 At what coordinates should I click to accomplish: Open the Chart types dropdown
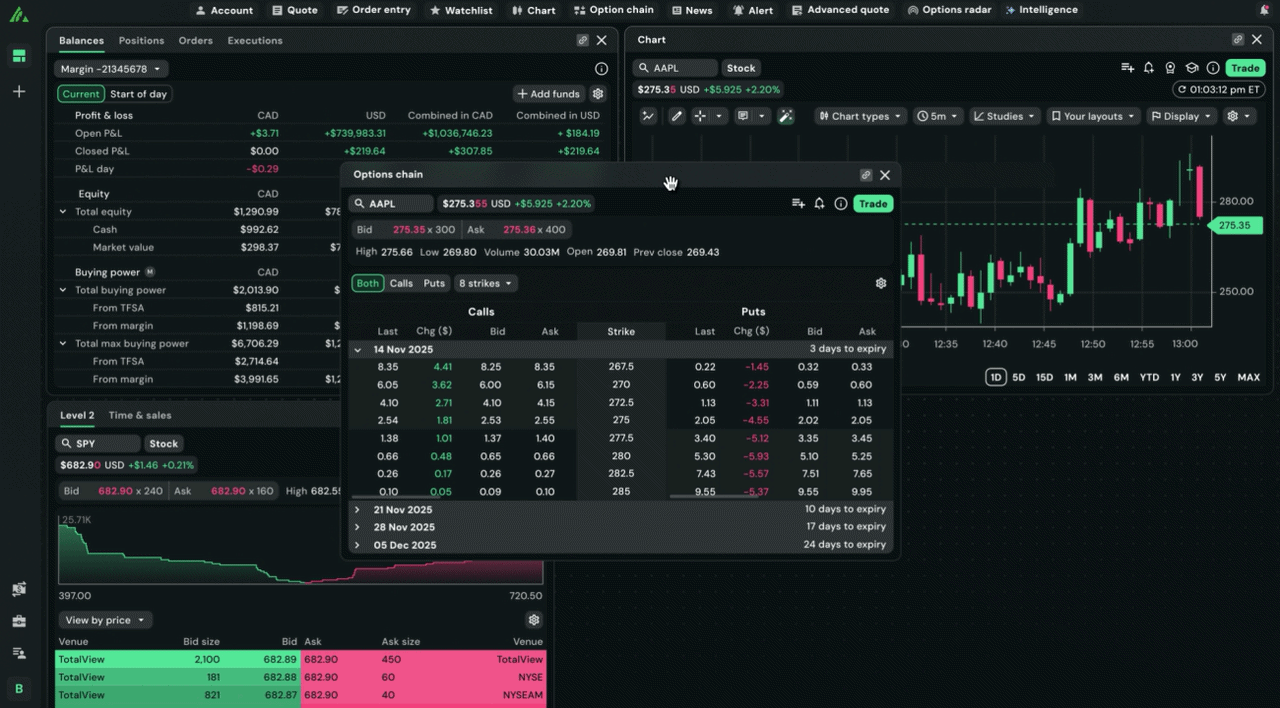(x=859, y=116)
